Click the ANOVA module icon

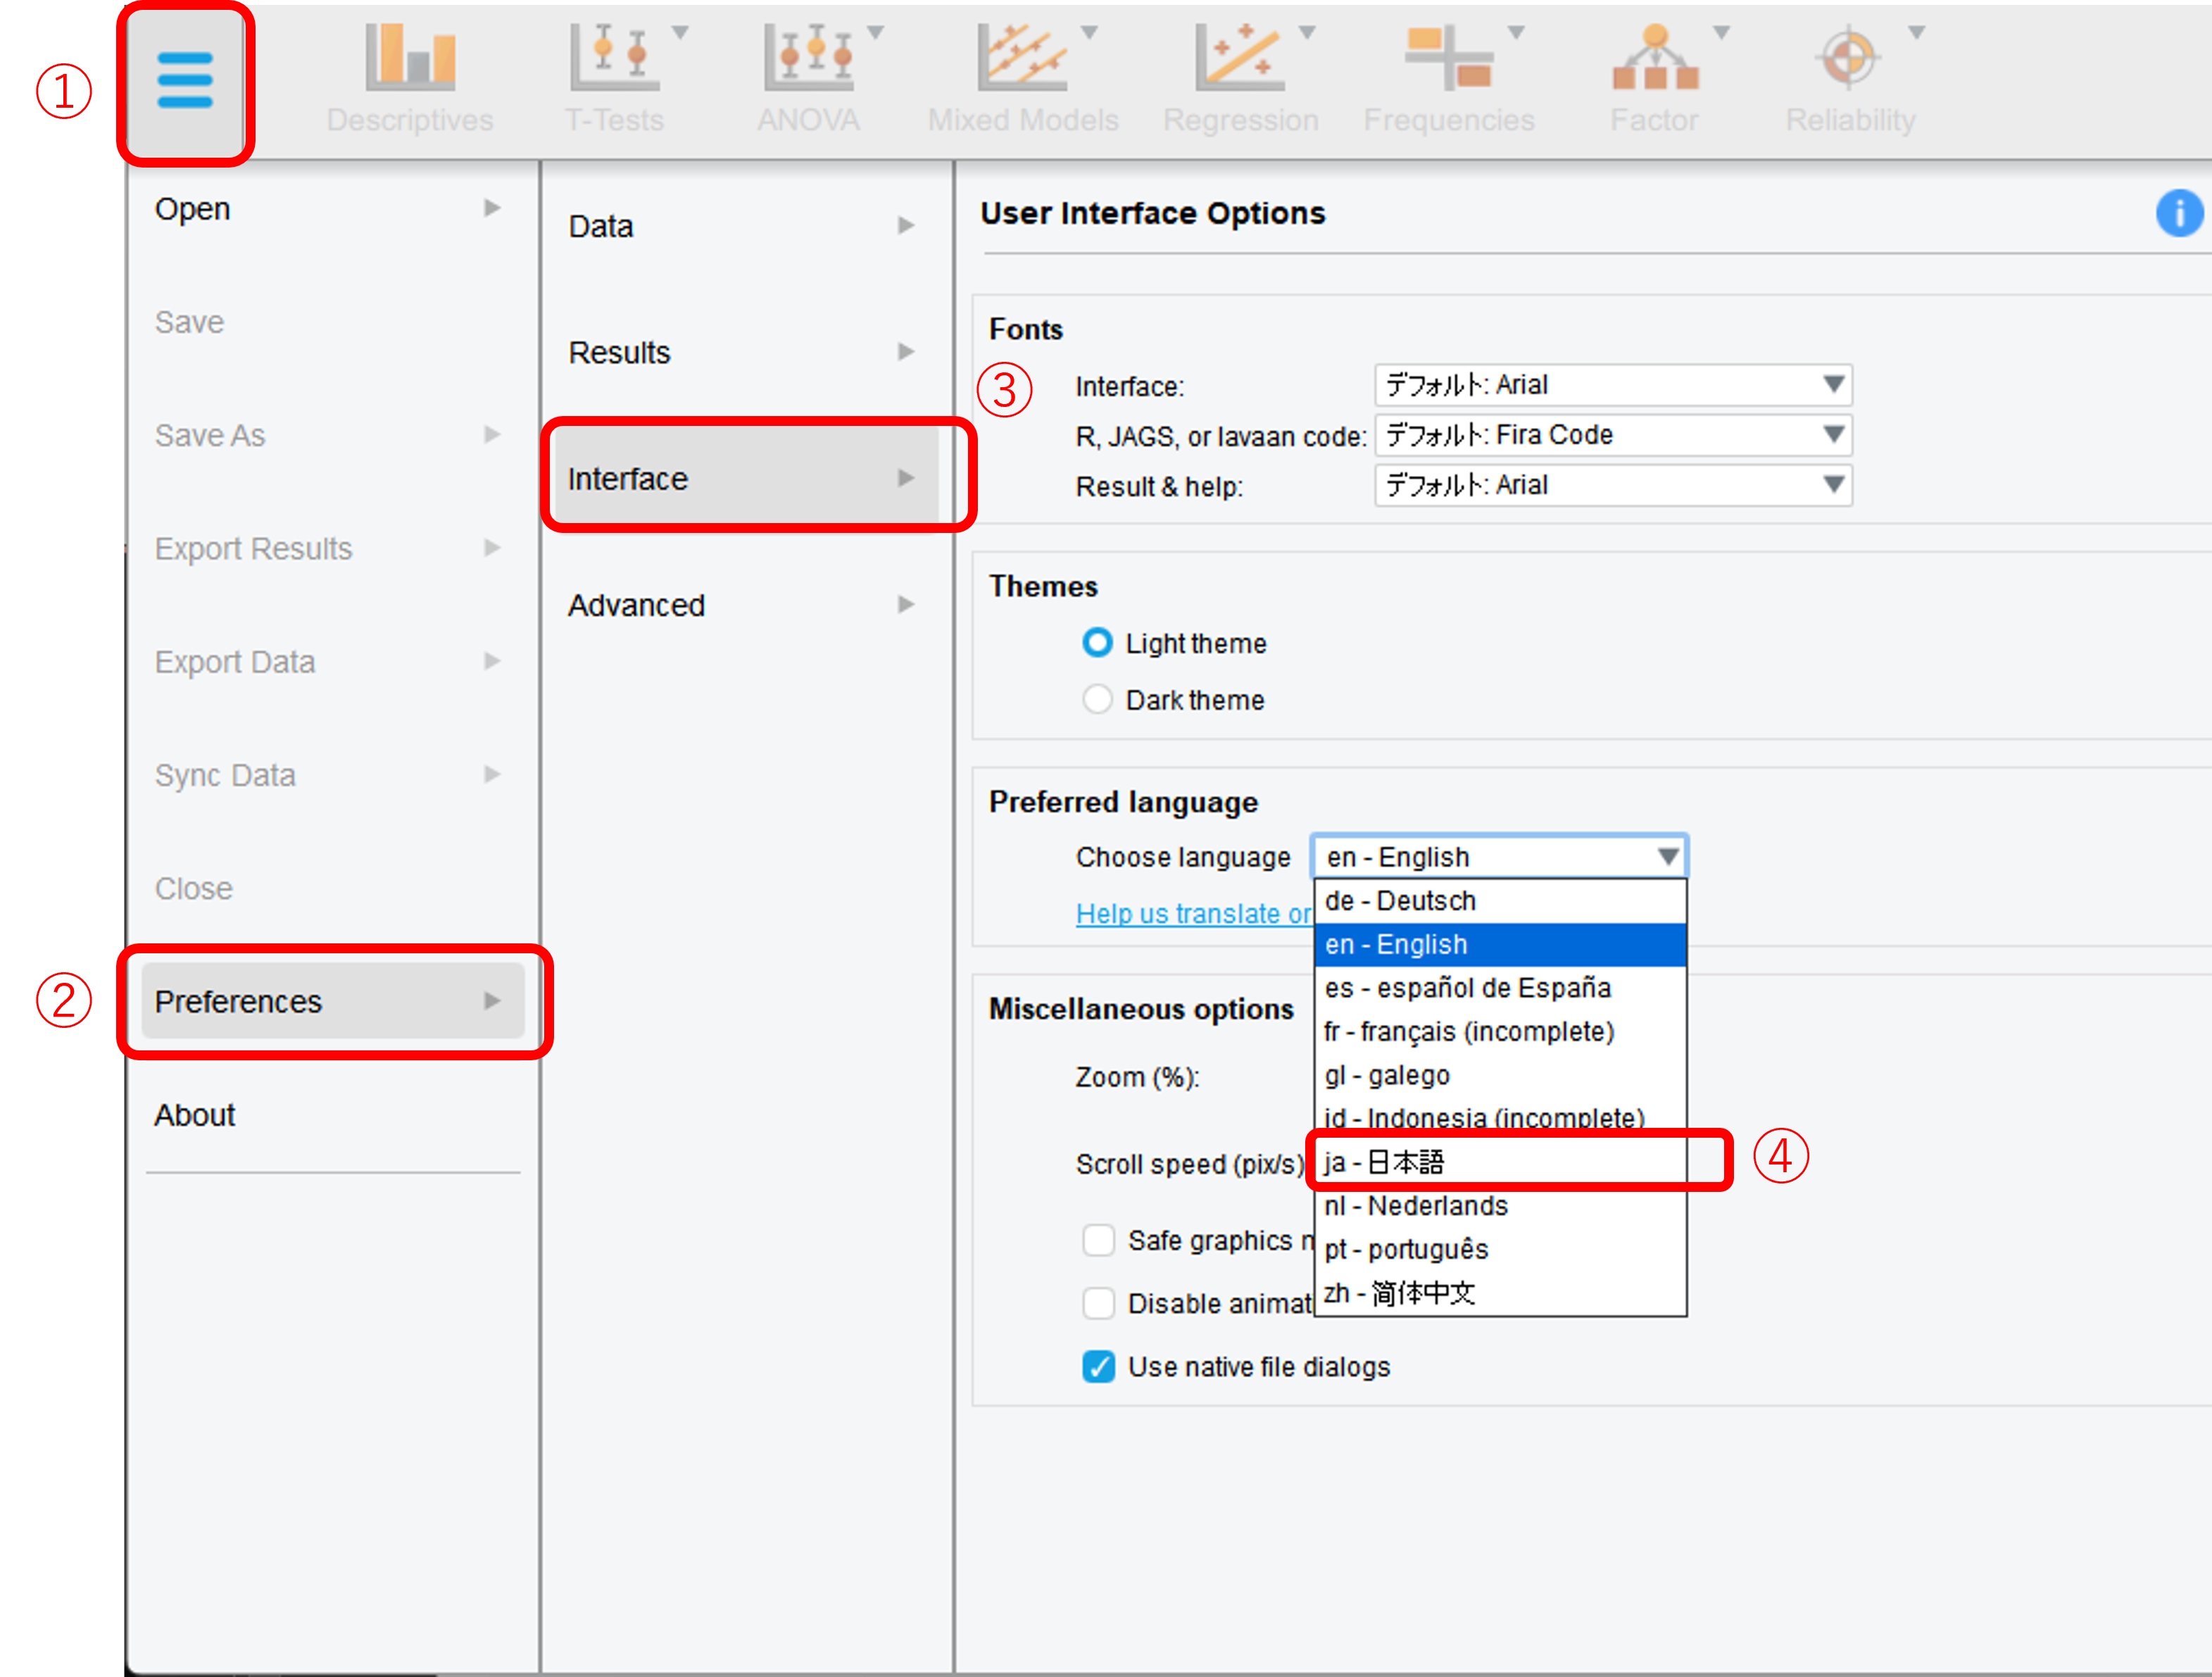(x=808, y=58)
